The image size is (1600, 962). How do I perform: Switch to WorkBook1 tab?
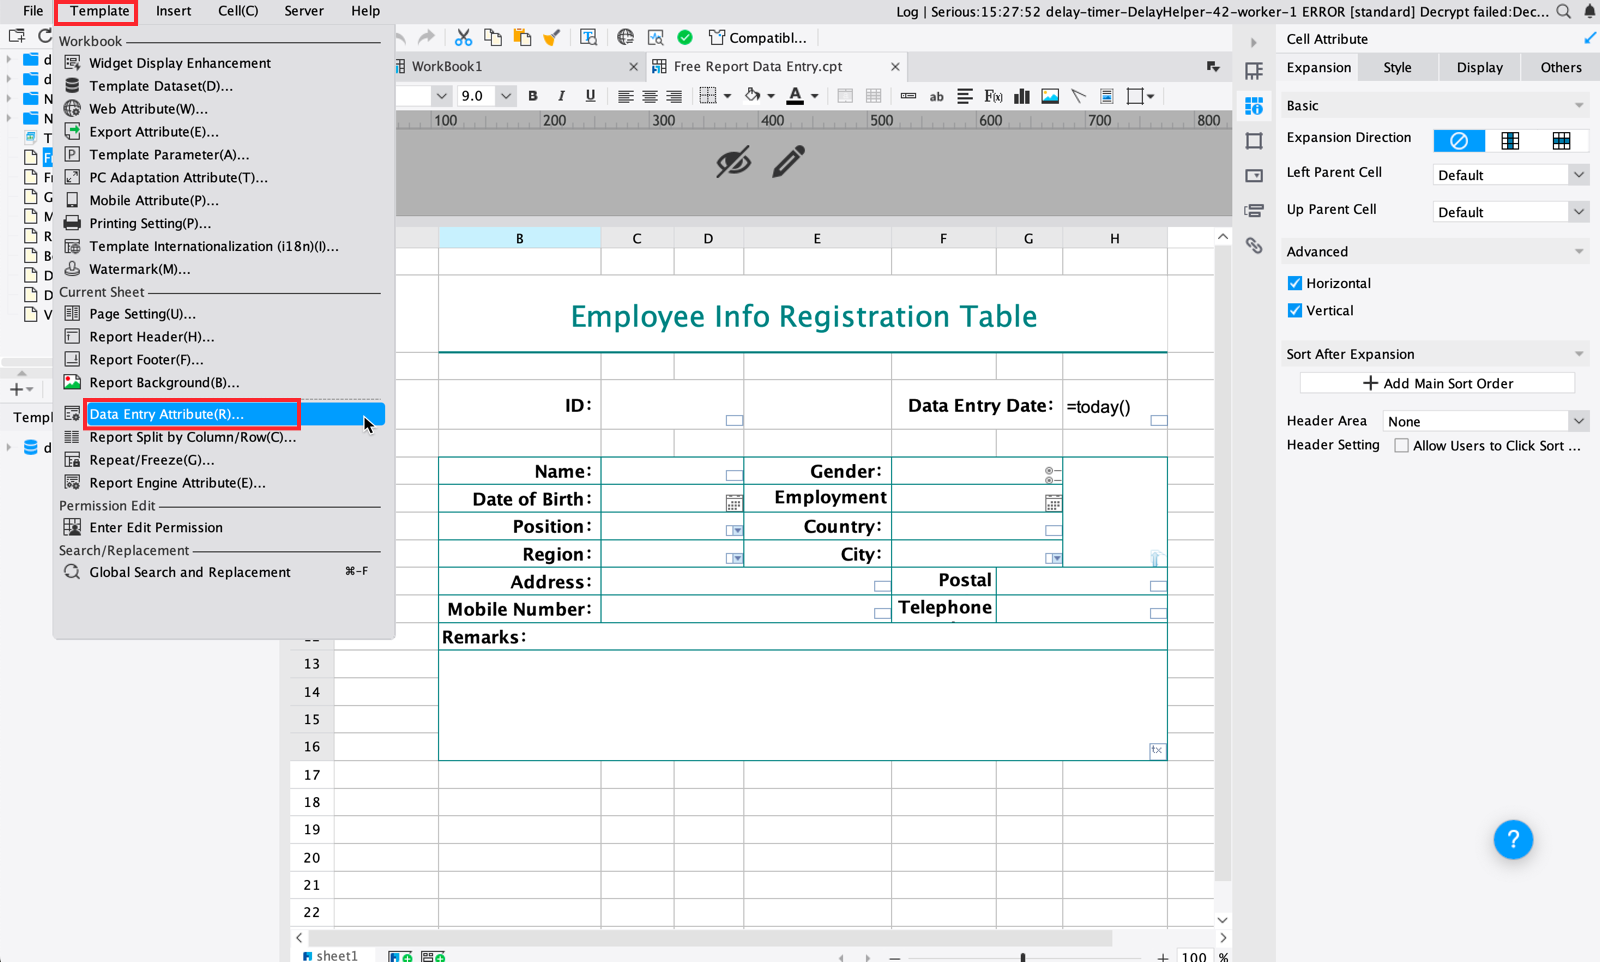446,66
